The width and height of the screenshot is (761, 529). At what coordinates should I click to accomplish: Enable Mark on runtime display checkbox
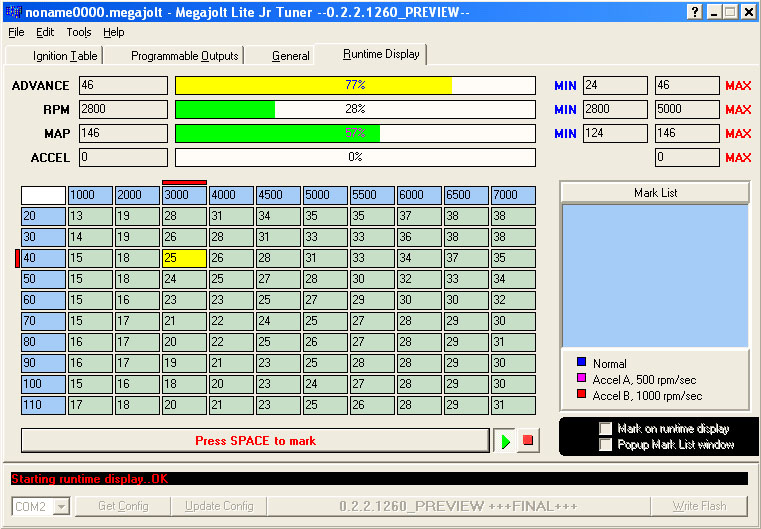point(605,429)
